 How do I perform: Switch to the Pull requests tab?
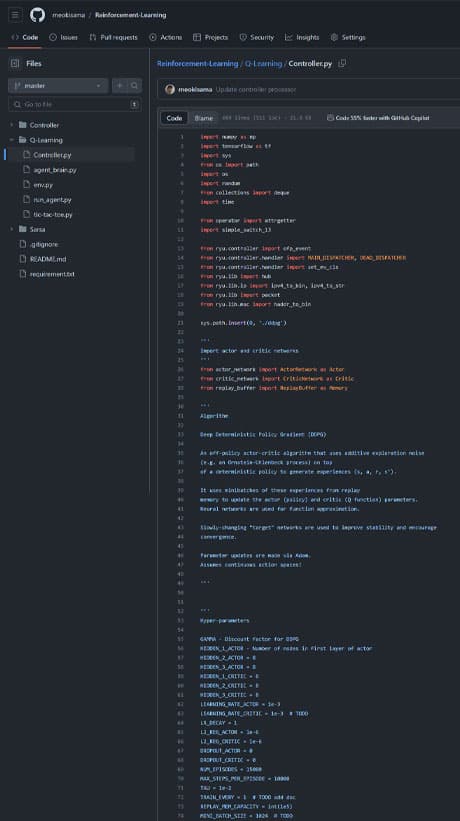coord(113,37)
